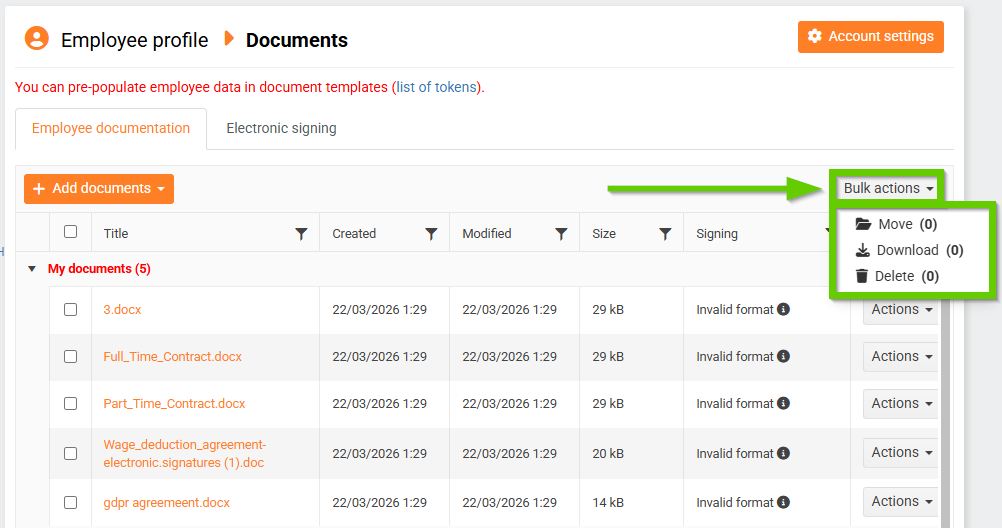Click the Created column filter icon
The width and height of the screenshot is (1002, 528).
431,234
